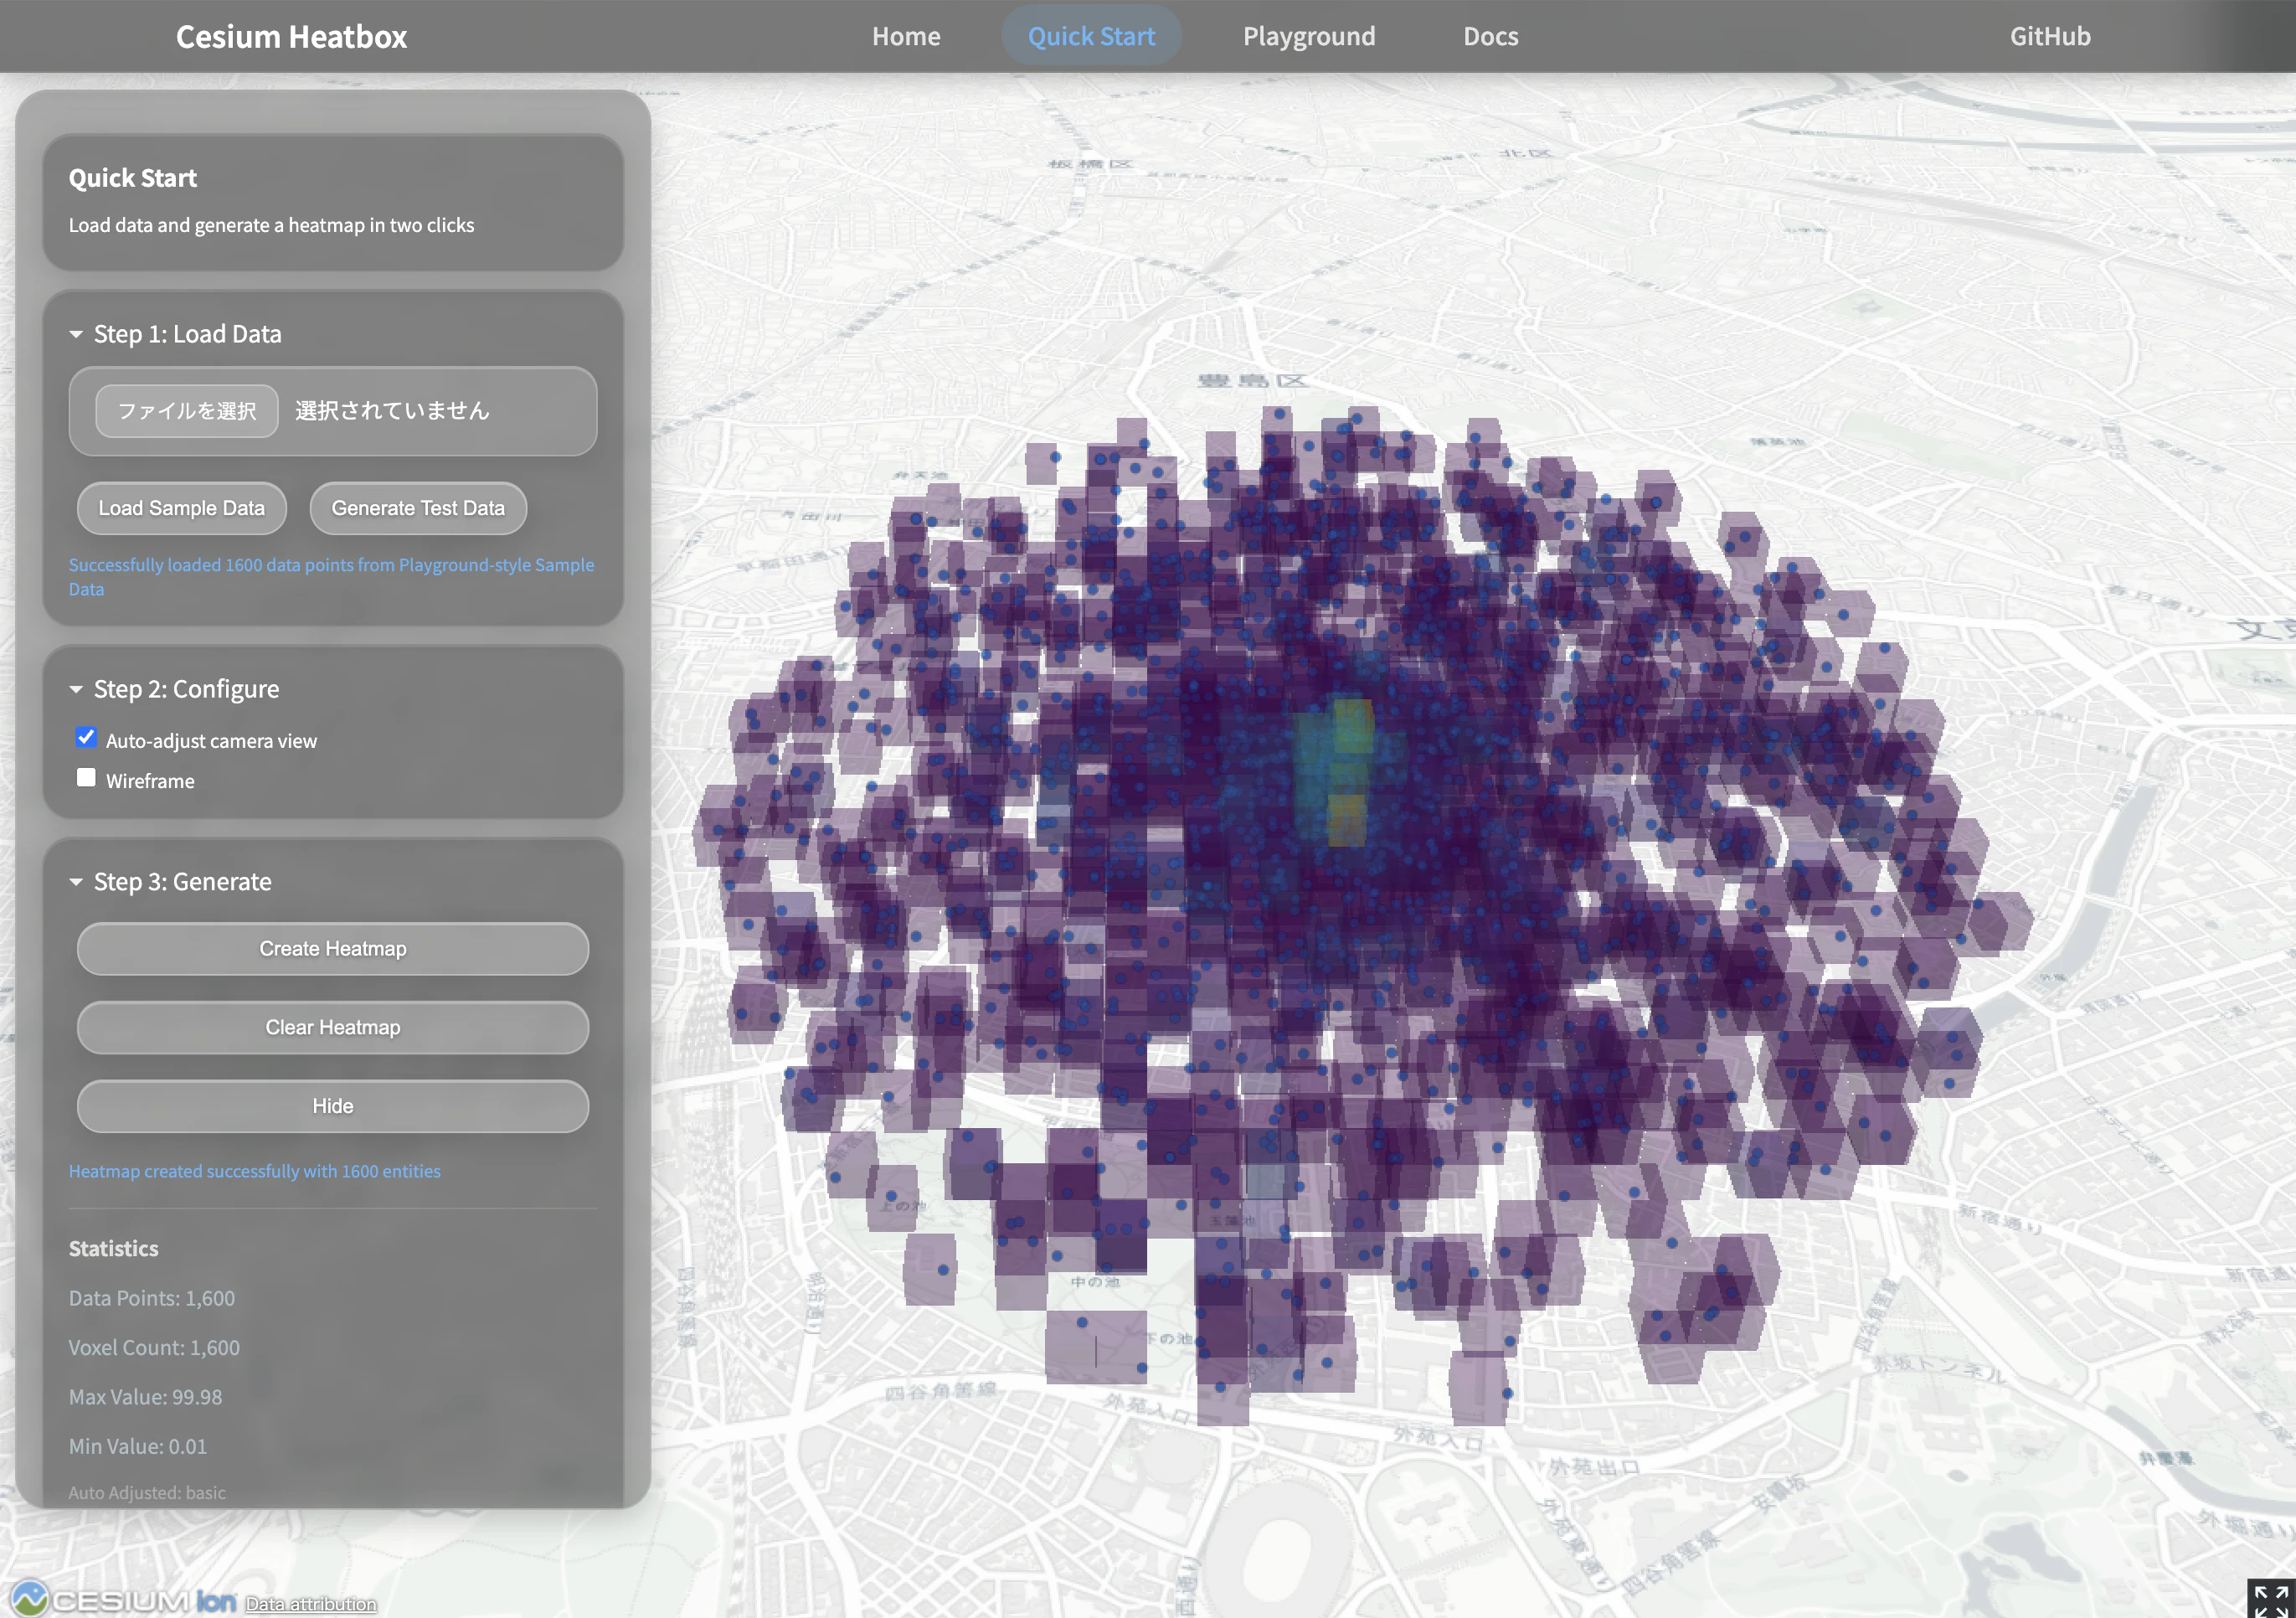Open the Docs page
2296x1618 pixels.
1490,36
